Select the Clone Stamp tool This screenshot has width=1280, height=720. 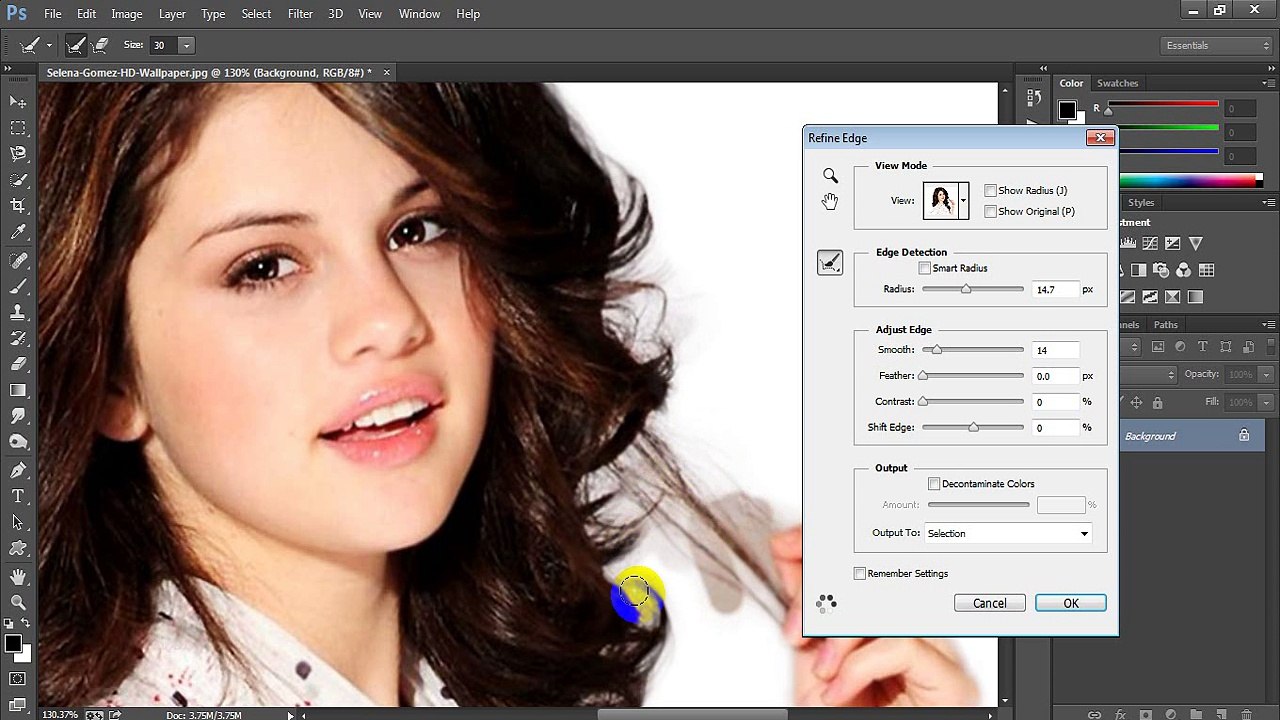[x=18, y=312]
